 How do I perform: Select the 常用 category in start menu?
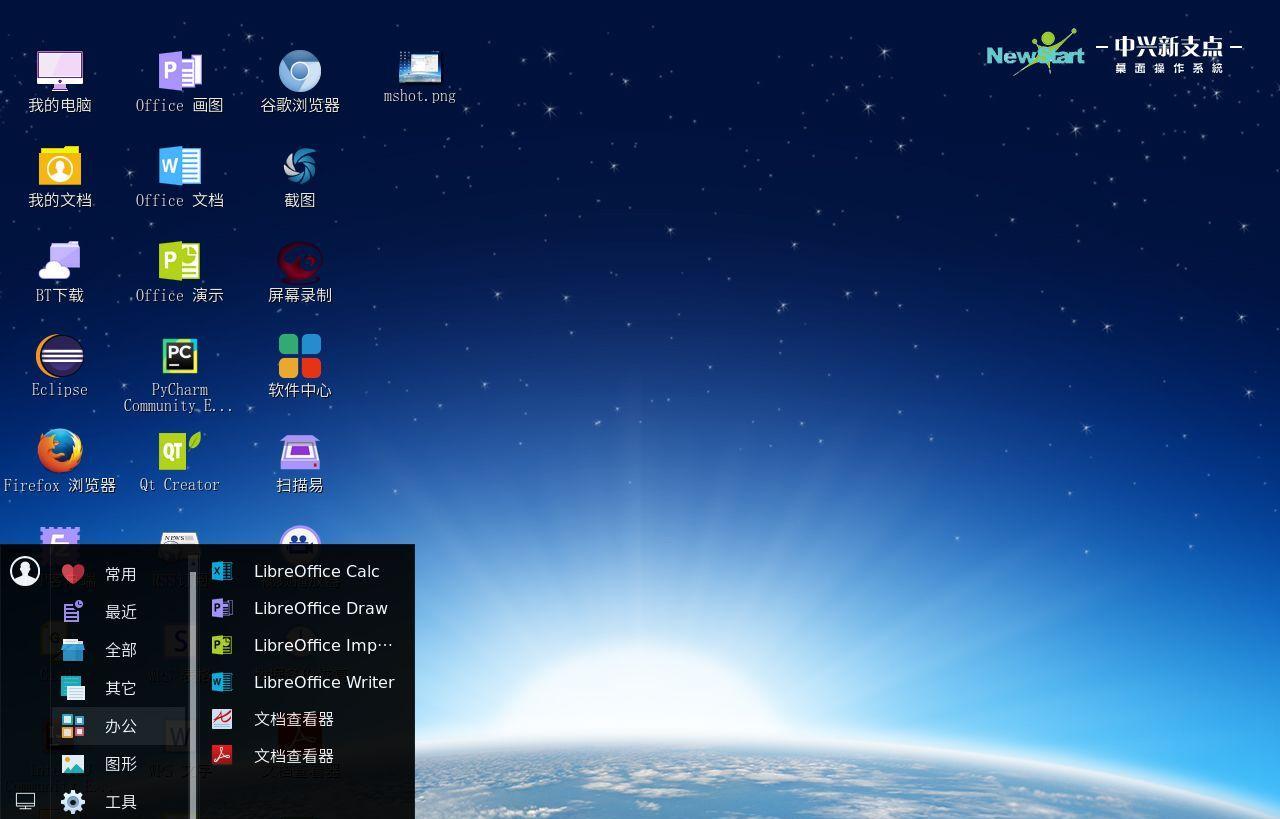pos(119,574)
